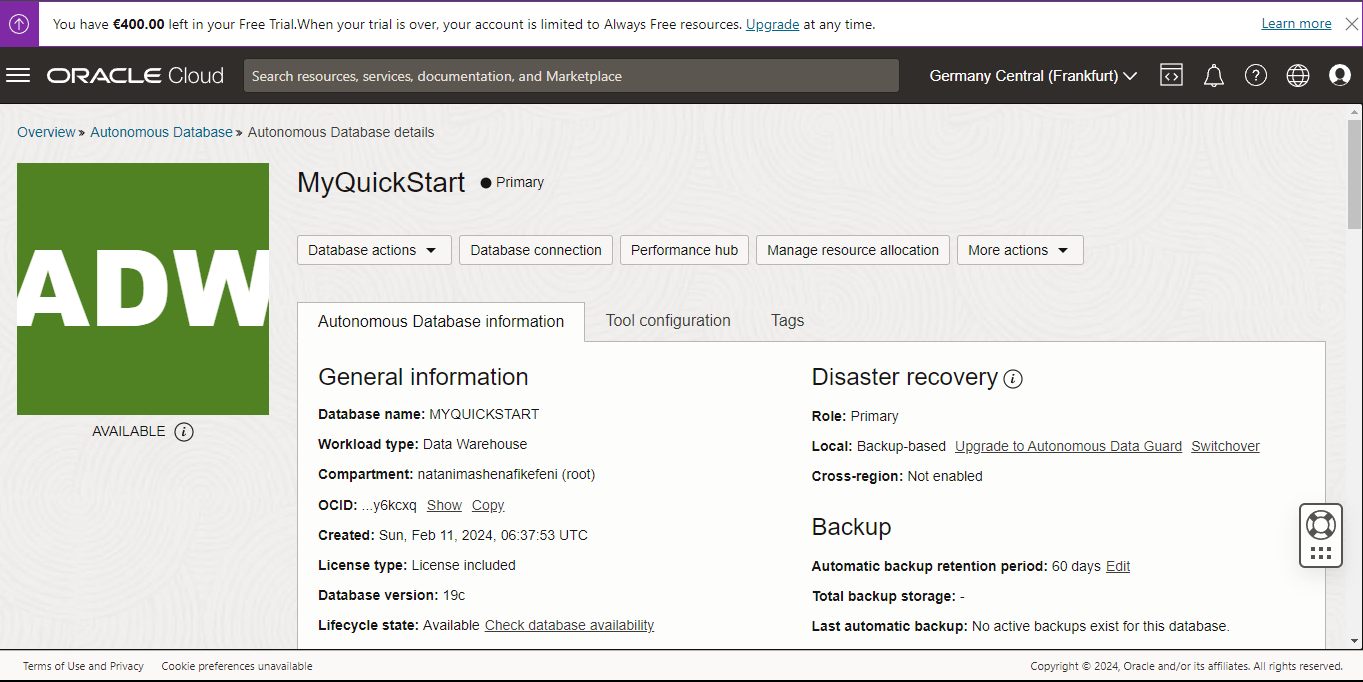
Task: Click the No active backups exist message
Action: (1100, 626)
